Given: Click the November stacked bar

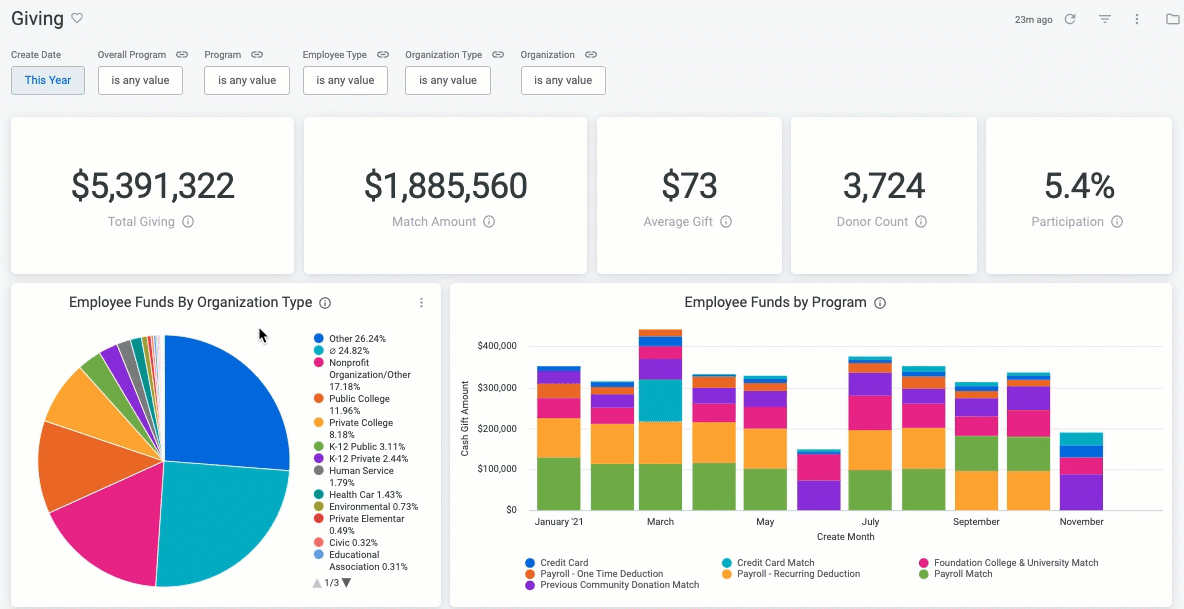Looking at the screenshot, I should point(1081,471).
